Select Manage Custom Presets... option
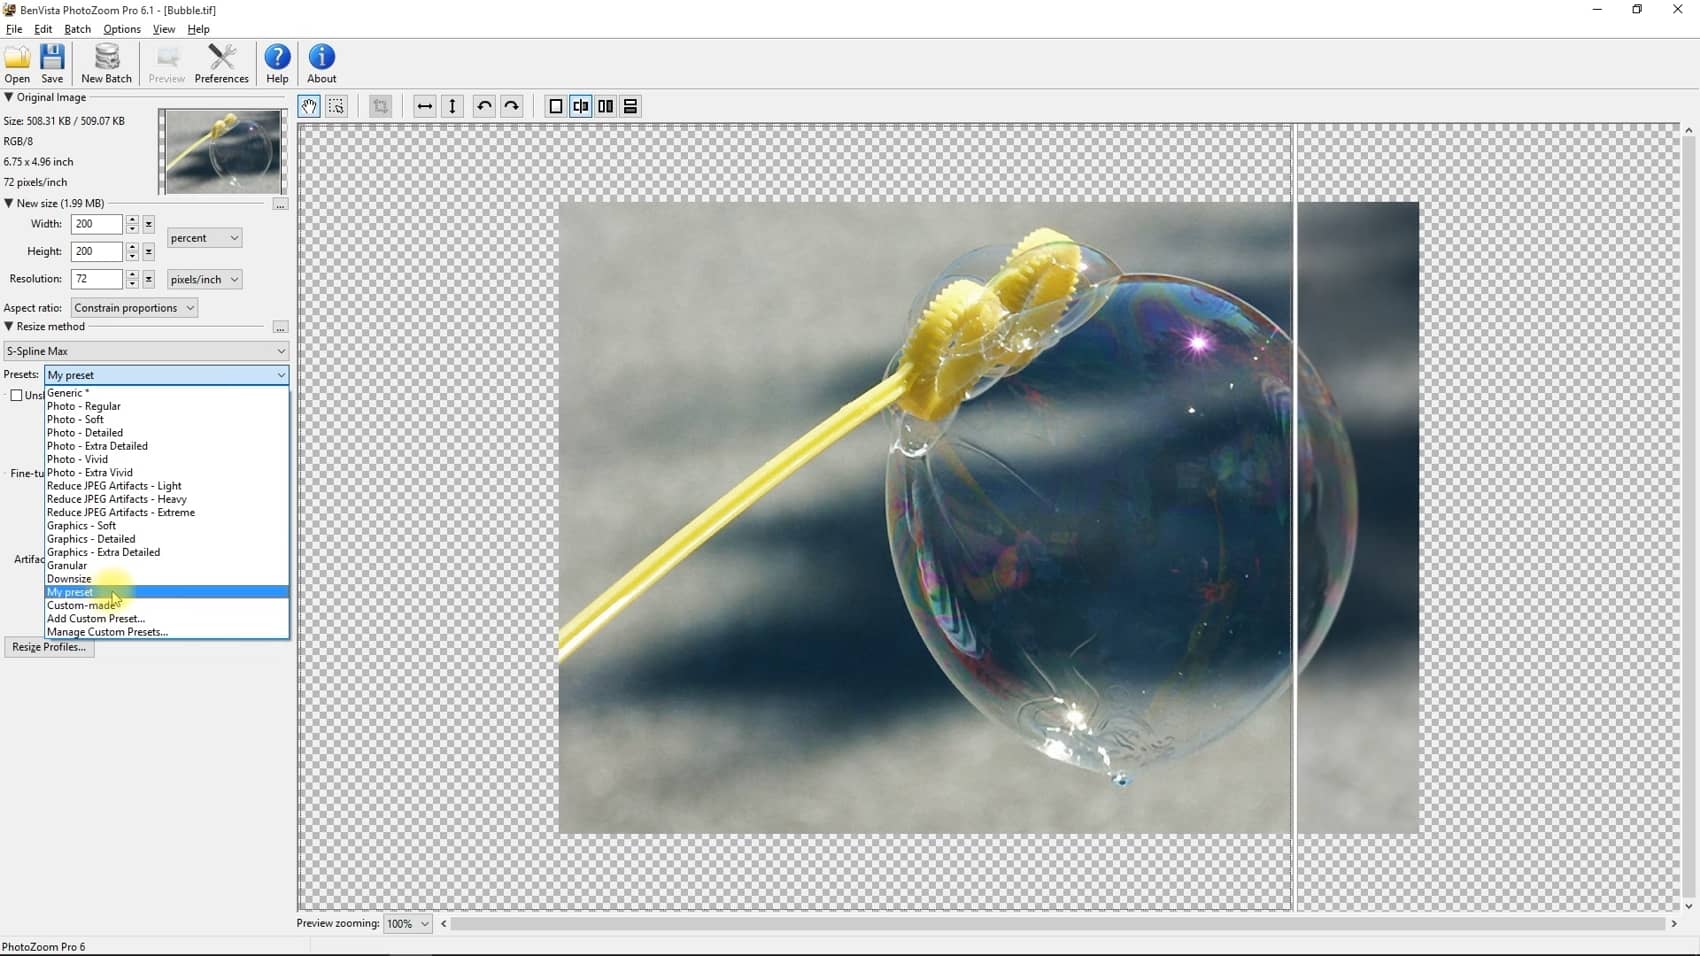This screenshot has height=956, width=1700. pos(167,632)
